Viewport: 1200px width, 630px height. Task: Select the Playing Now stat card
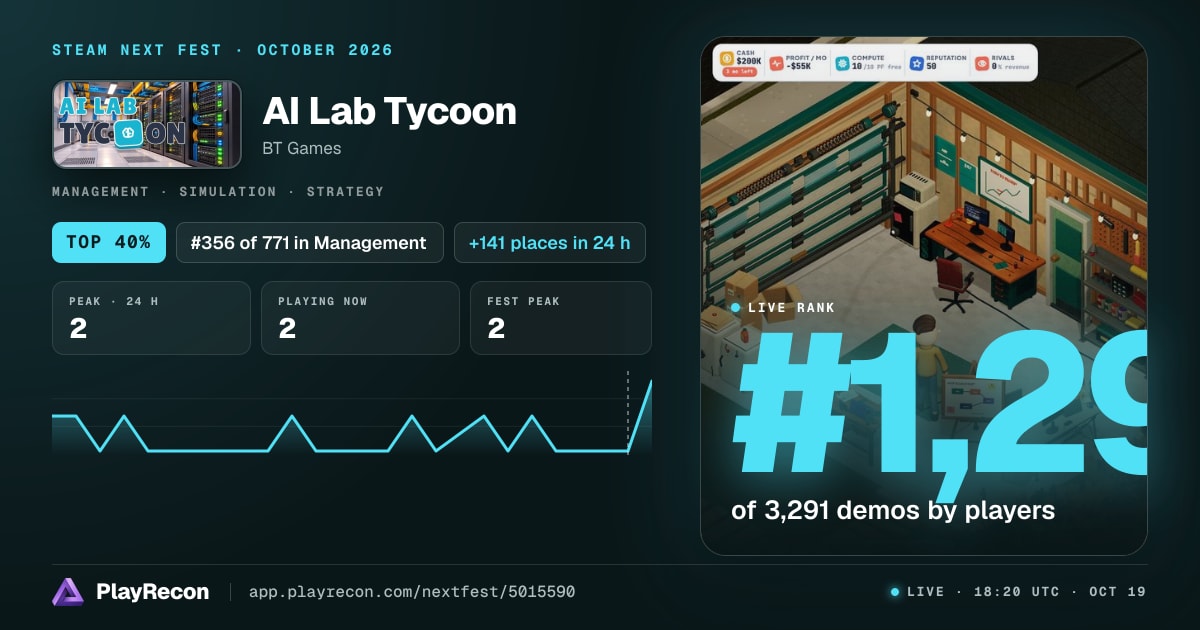tap(360, 318)
